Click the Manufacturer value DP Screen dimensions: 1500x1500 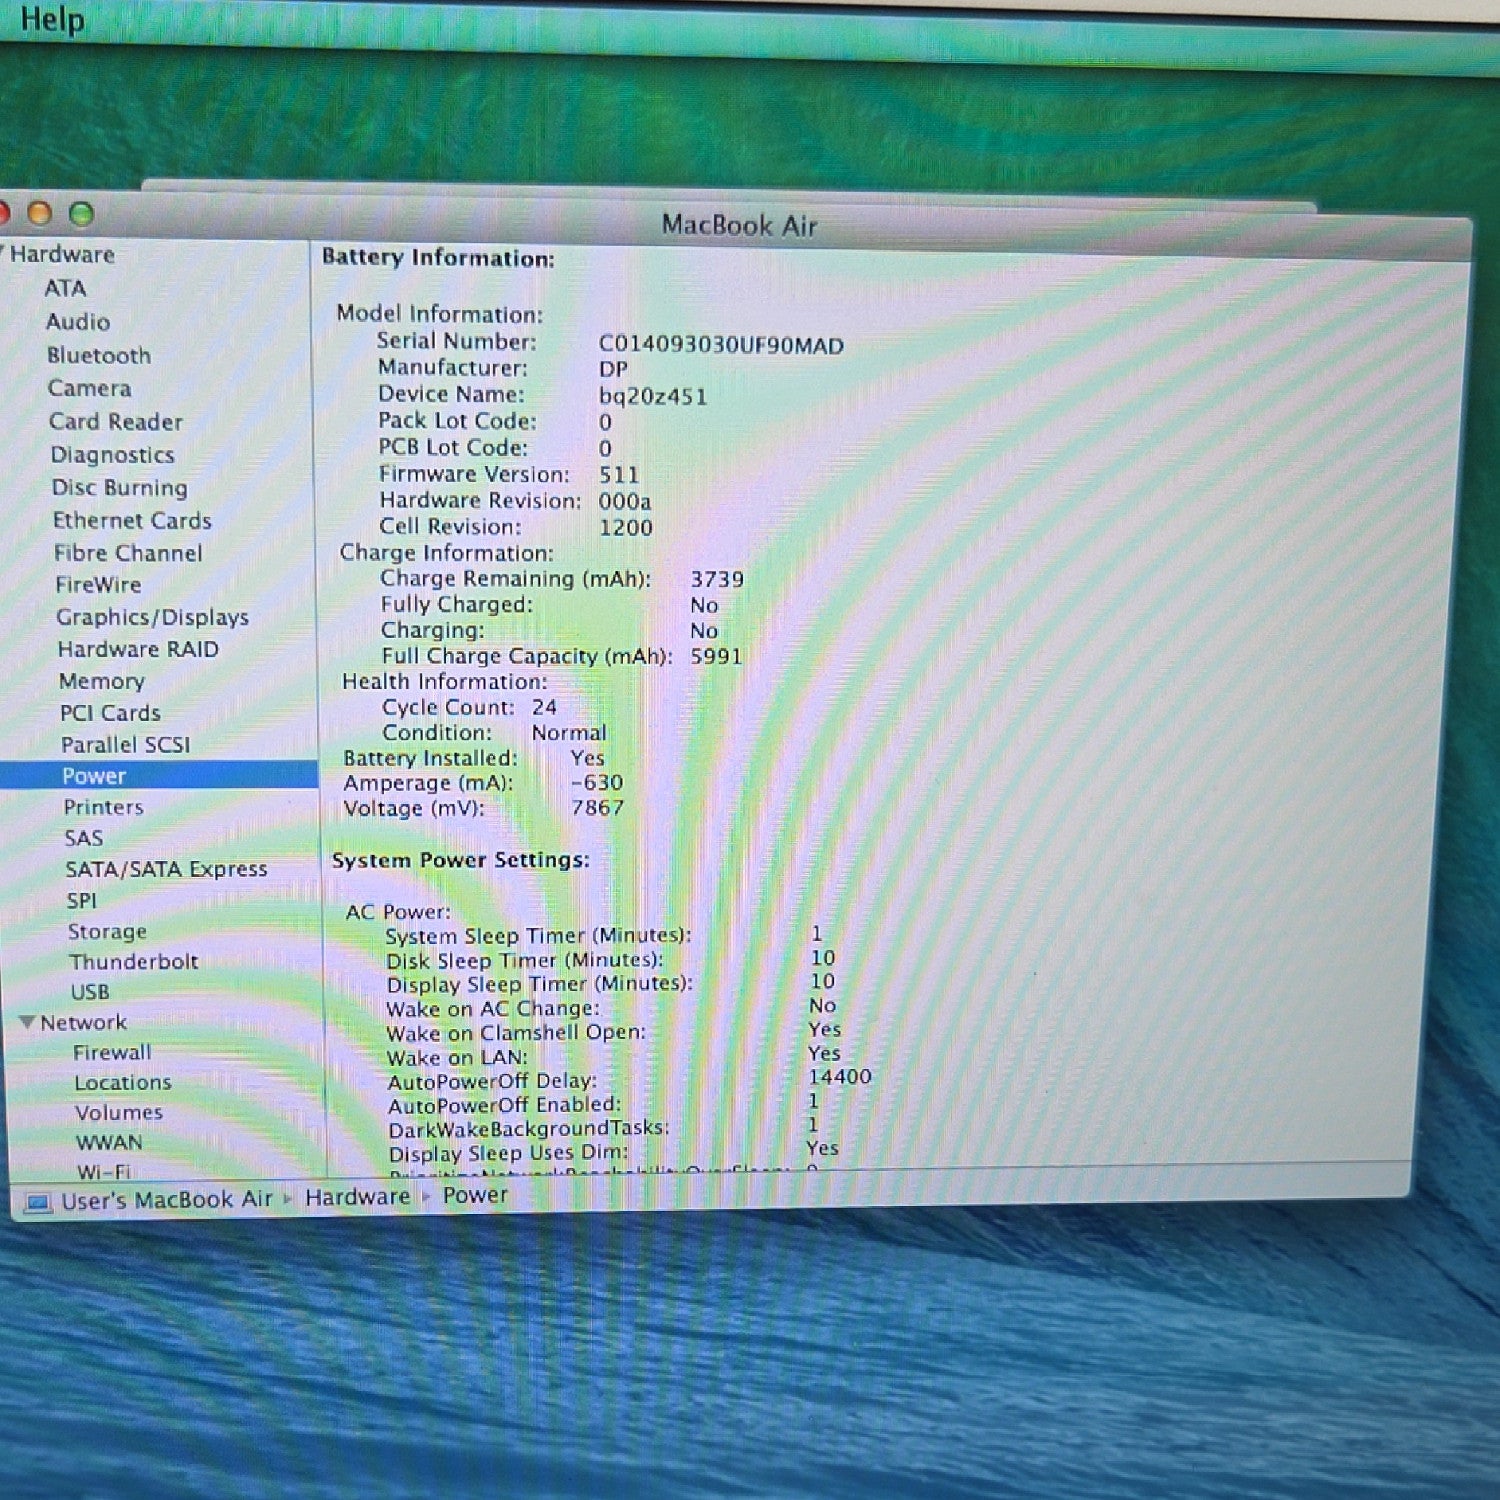pyautogui.click(x=613, y=370)
